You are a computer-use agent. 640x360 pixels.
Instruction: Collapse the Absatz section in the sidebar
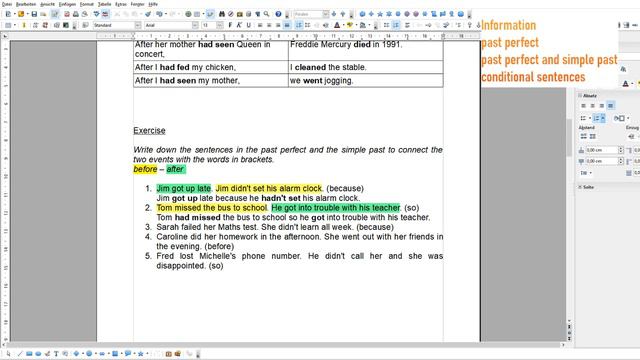click(580, 96)
